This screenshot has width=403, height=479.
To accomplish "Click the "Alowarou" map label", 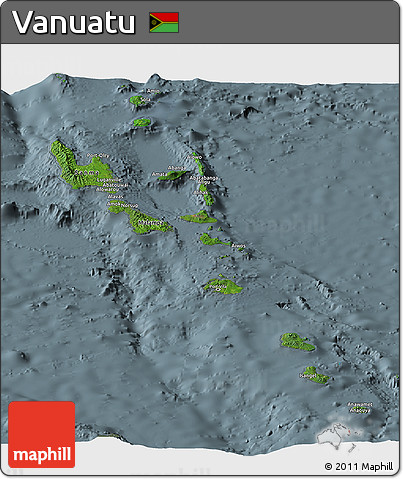I will point(107,190).
